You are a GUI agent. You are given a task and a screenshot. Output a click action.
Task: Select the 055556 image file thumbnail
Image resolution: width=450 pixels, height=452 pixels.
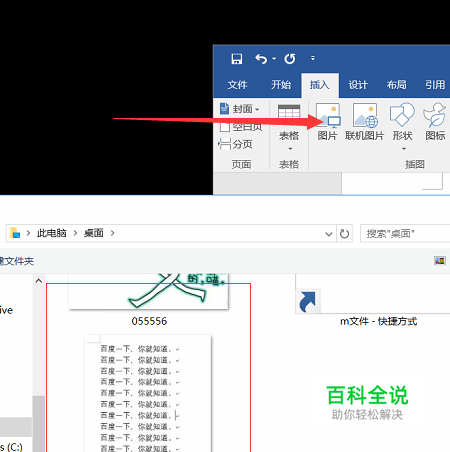(x=148, y=291)
